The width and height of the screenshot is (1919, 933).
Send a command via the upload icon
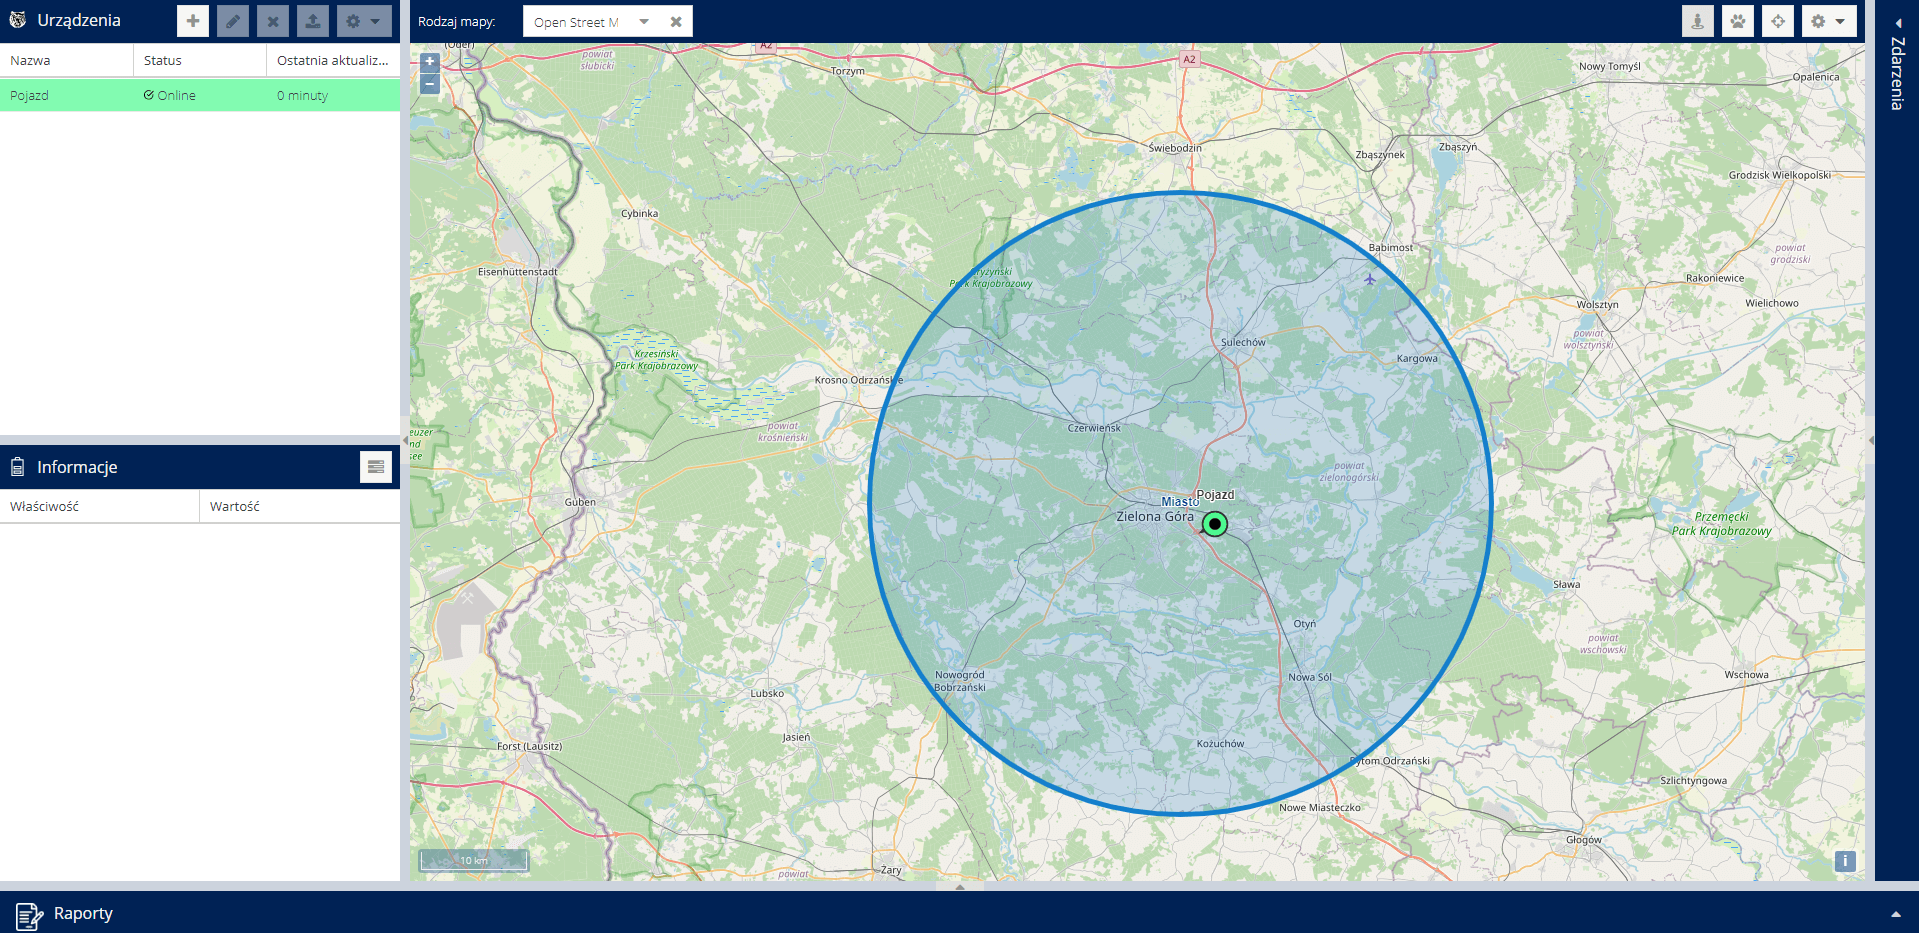click(313, 21)
